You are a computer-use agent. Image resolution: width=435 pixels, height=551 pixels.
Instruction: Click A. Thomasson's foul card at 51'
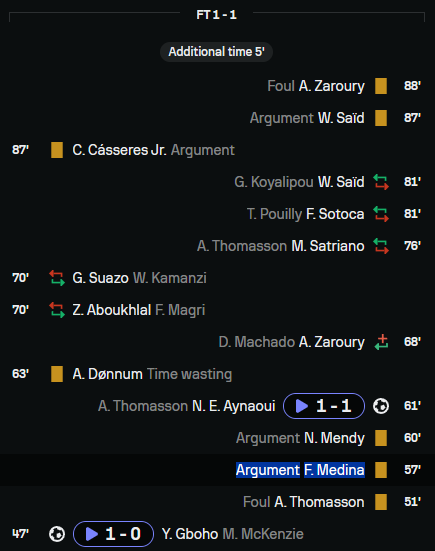pyautogui.click(x=381, y=502)
